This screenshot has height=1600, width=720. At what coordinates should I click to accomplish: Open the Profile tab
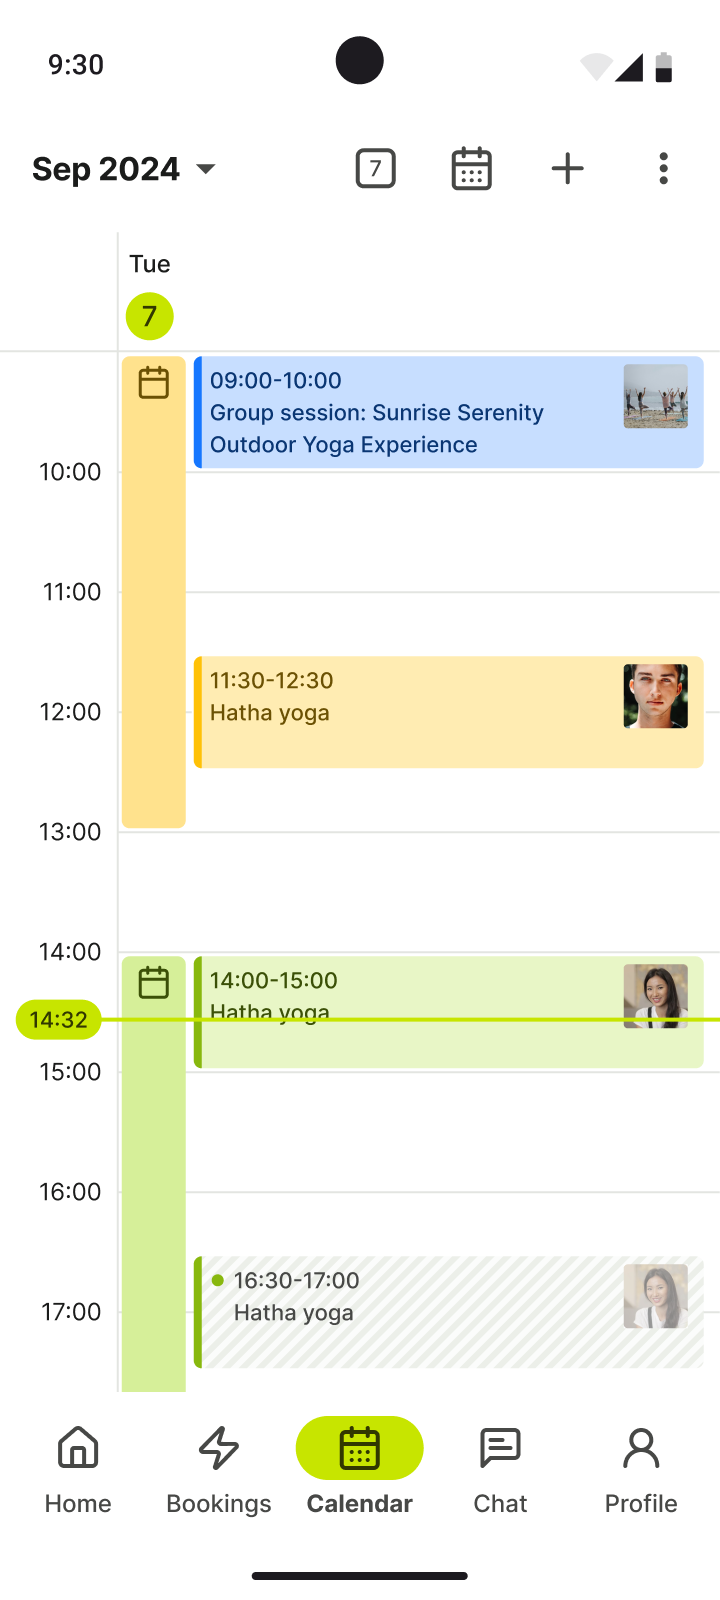click(x=641, y=1470)
